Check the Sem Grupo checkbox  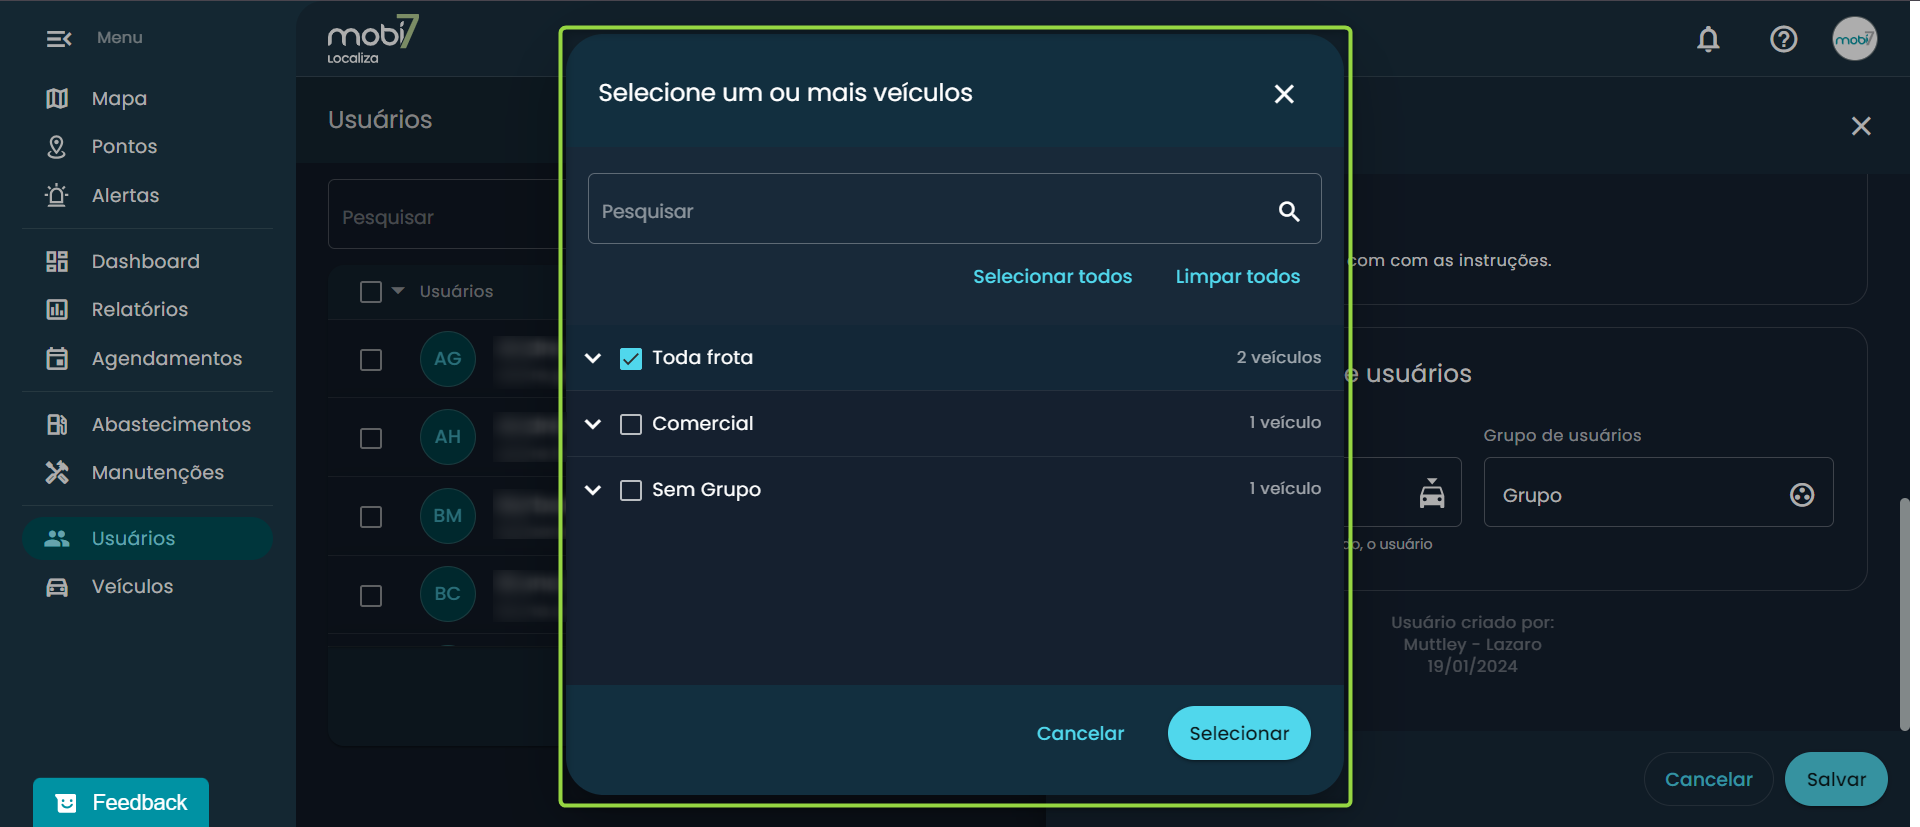click(x=631, y=490)
